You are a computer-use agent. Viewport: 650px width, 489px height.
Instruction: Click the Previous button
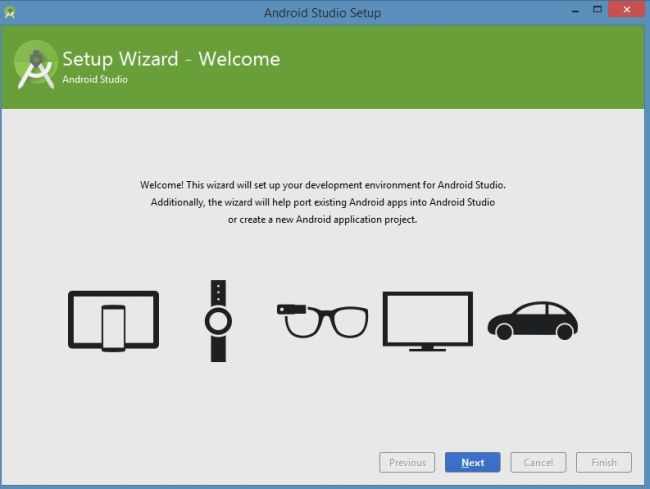point(407,462)
